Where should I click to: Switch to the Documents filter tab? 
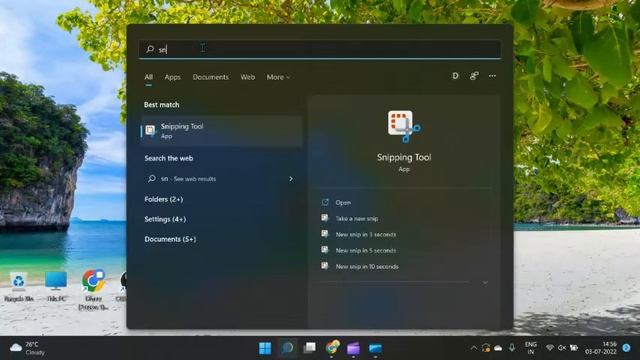[211, 77]
